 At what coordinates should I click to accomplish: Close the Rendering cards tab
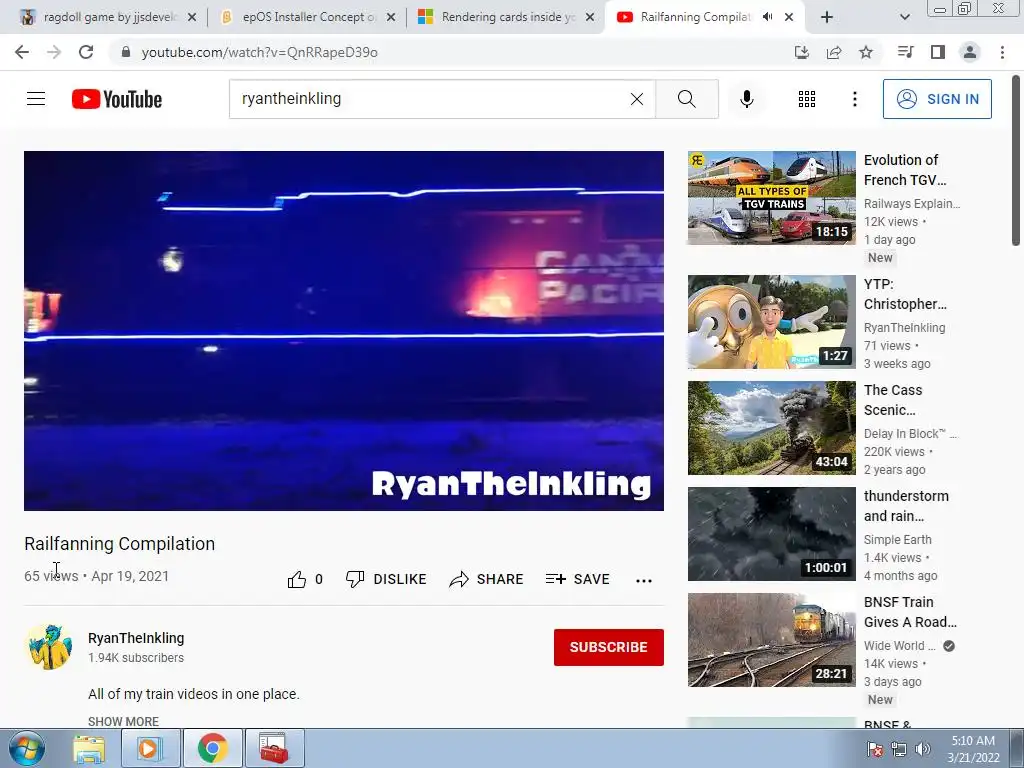click(590, 17)
